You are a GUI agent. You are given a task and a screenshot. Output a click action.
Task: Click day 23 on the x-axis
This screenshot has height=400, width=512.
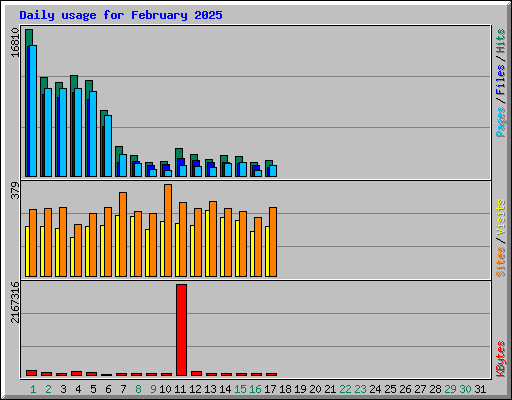click(x=360, y=389)
